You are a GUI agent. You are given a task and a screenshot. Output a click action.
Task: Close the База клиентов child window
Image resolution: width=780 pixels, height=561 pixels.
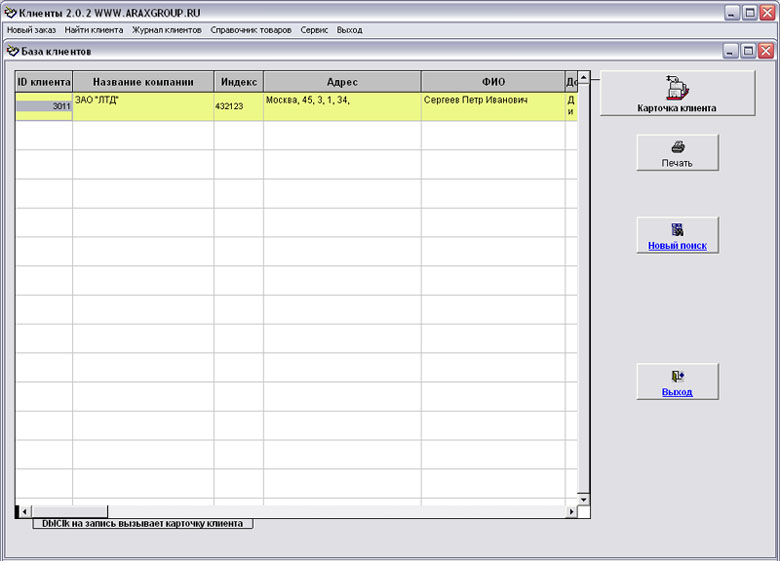click(x=766, y=51)
